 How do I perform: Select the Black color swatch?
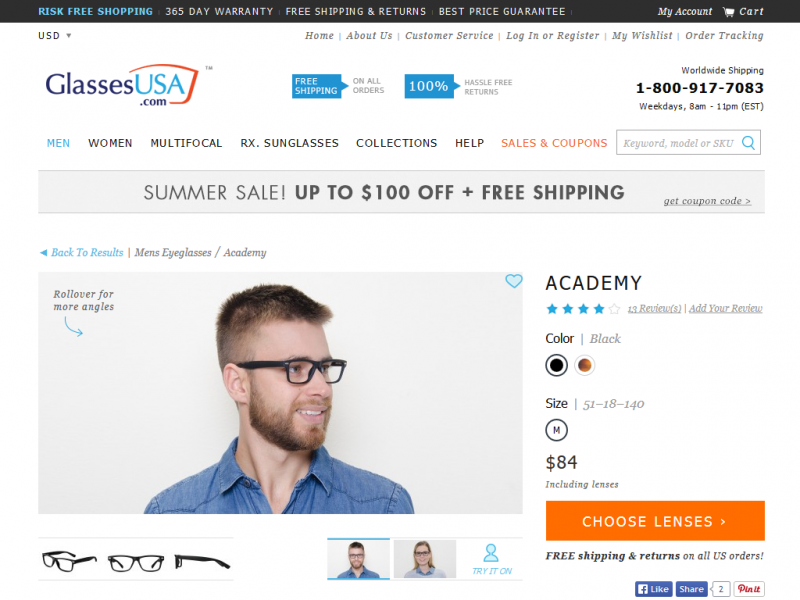click(556, 365)
